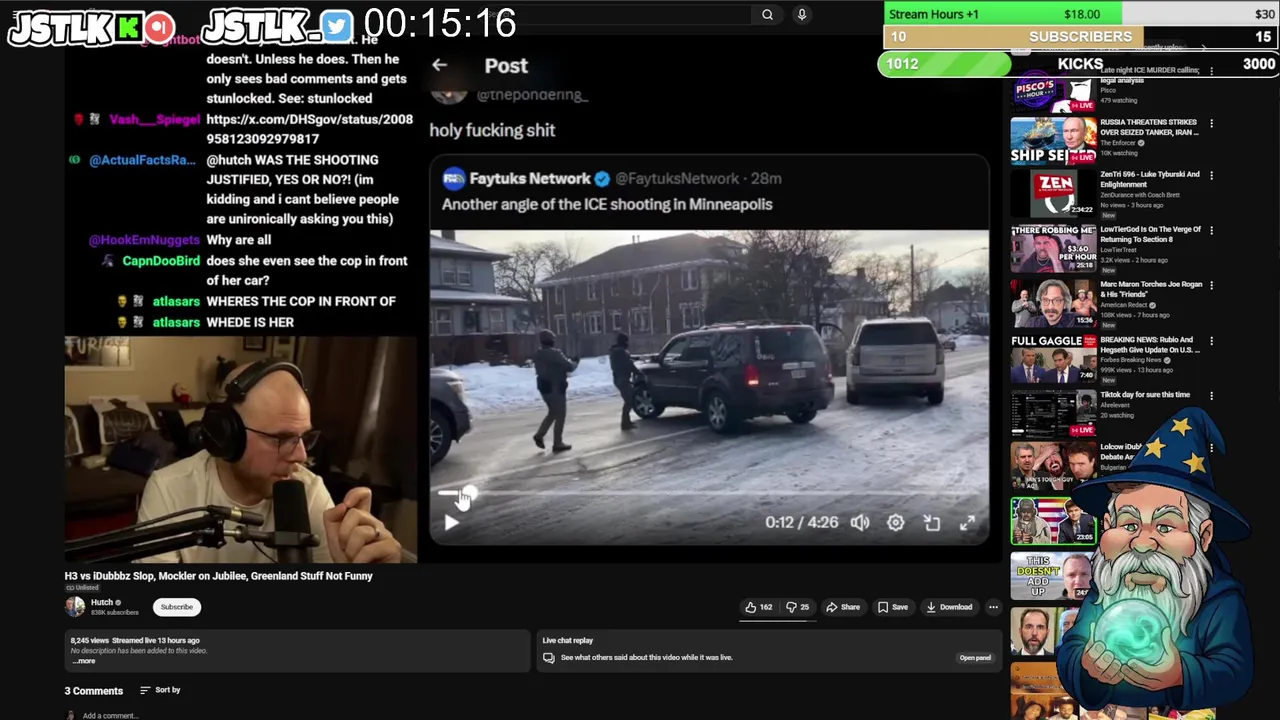
Task: Click the 3 Comments heading
Action: coord(94,691)
